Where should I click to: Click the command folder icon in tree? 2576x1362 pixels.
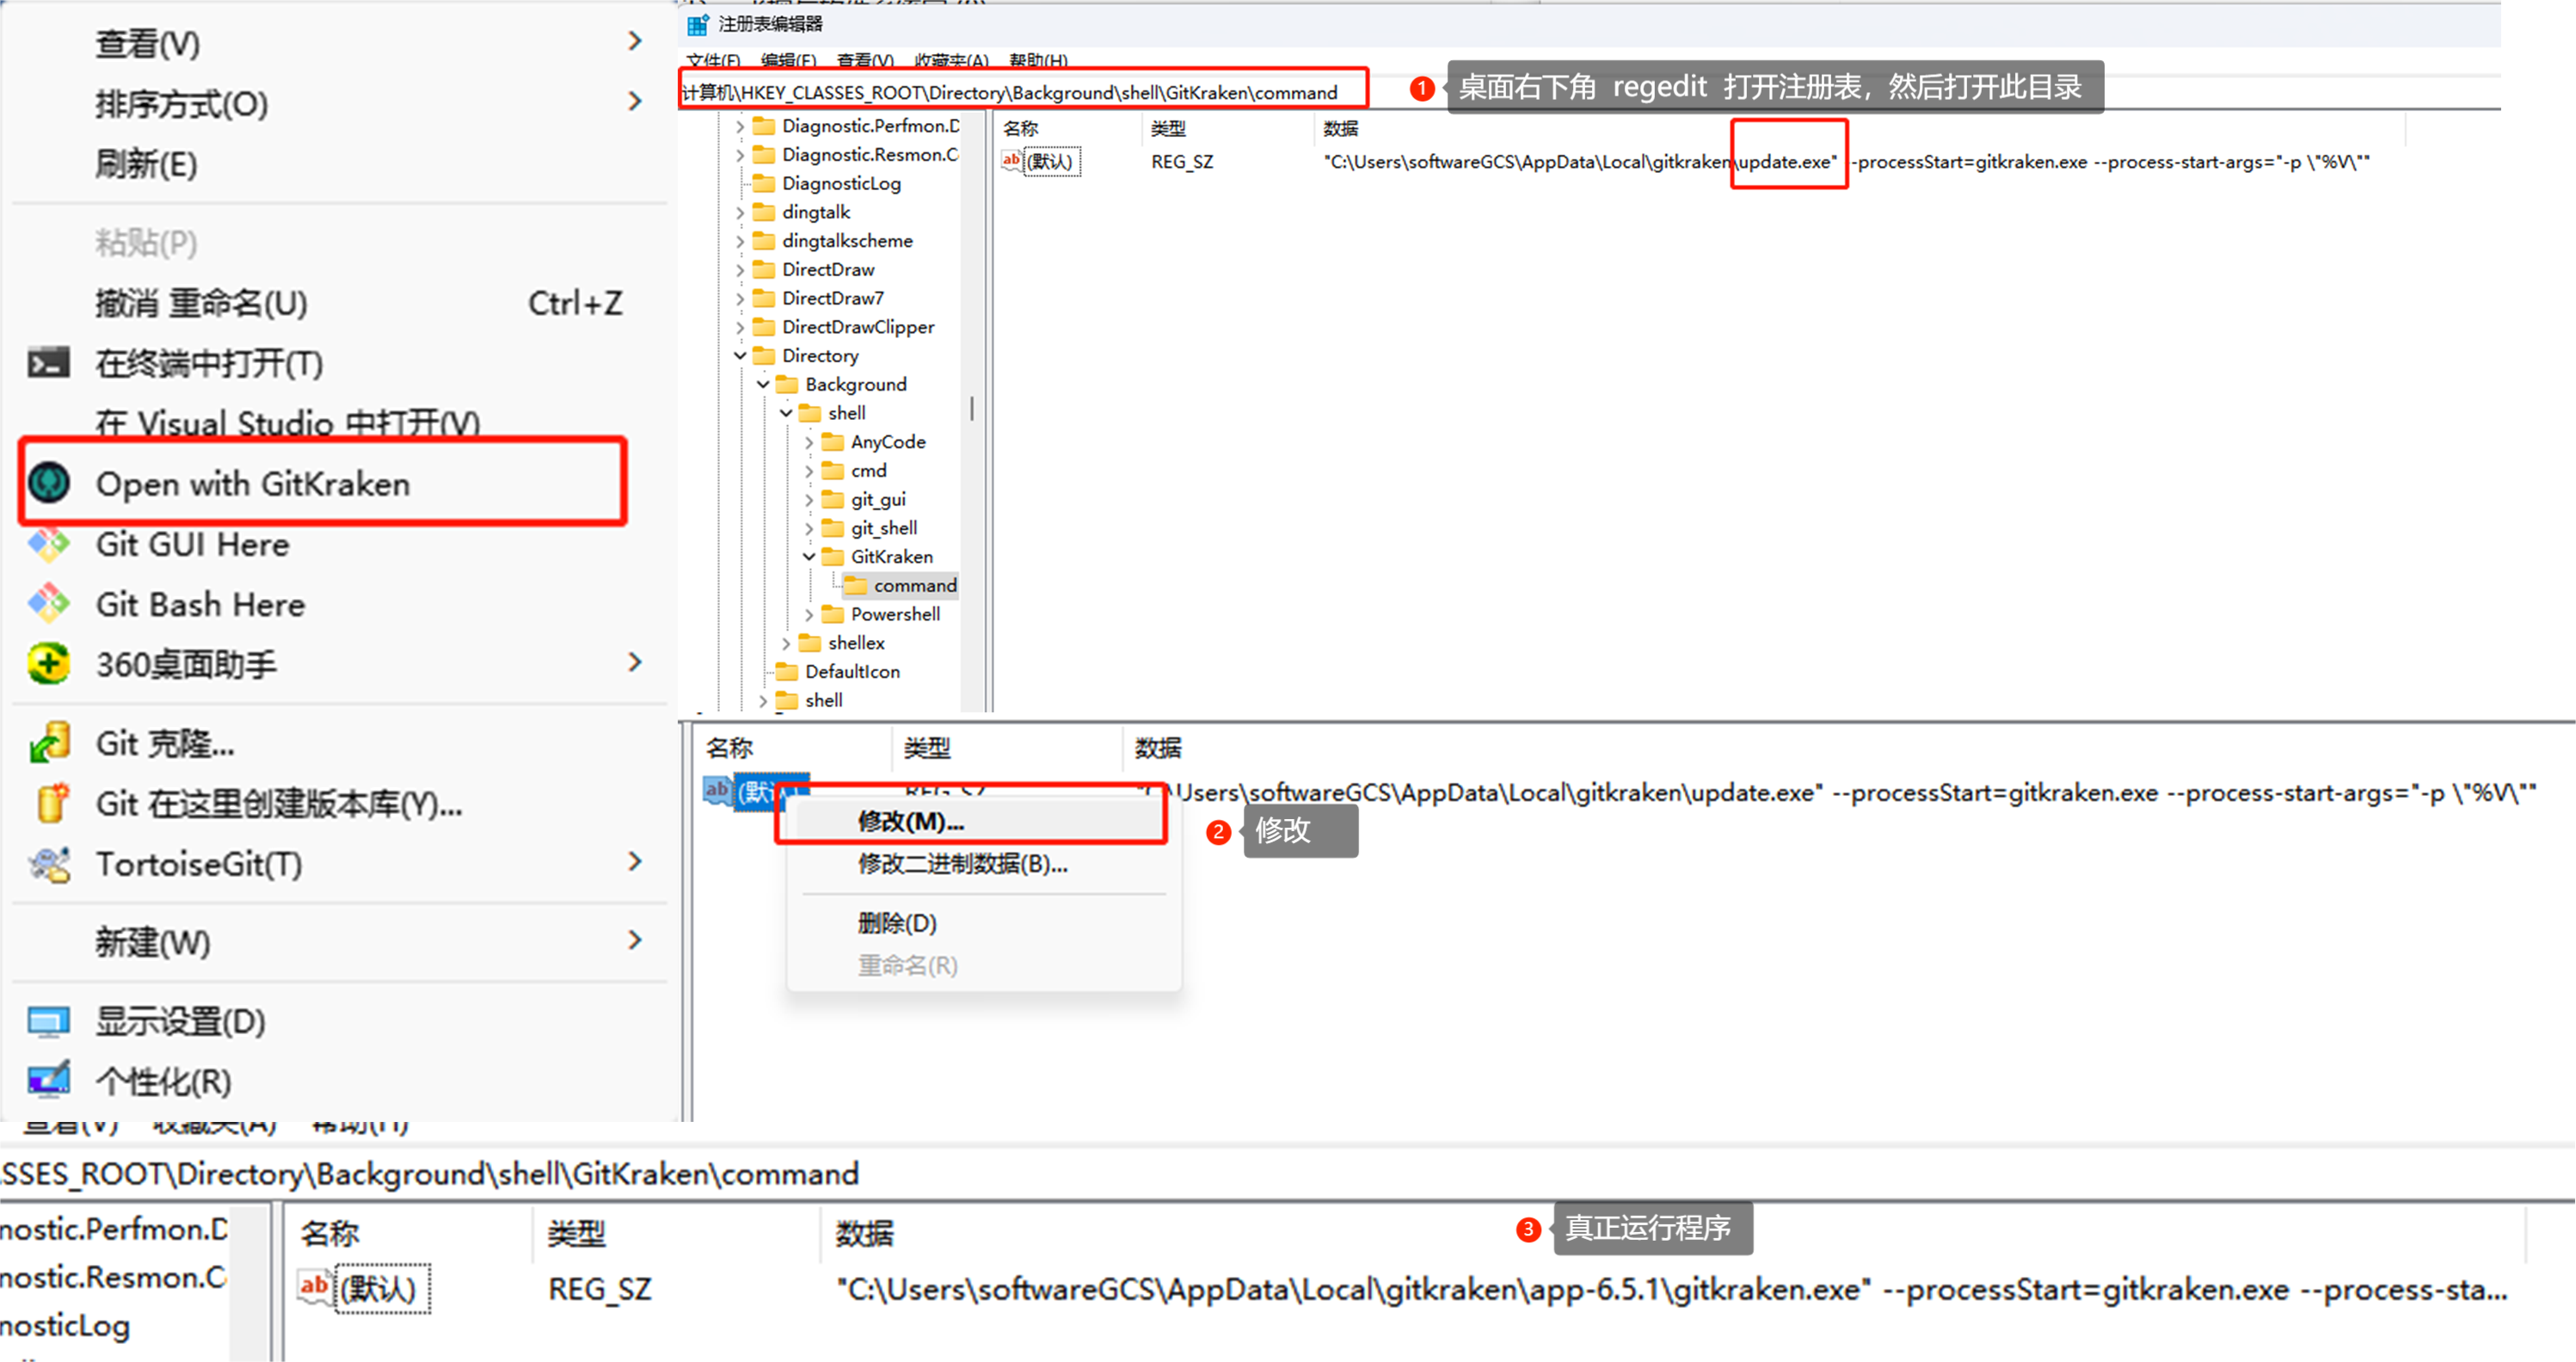click(x=856, y=585)
